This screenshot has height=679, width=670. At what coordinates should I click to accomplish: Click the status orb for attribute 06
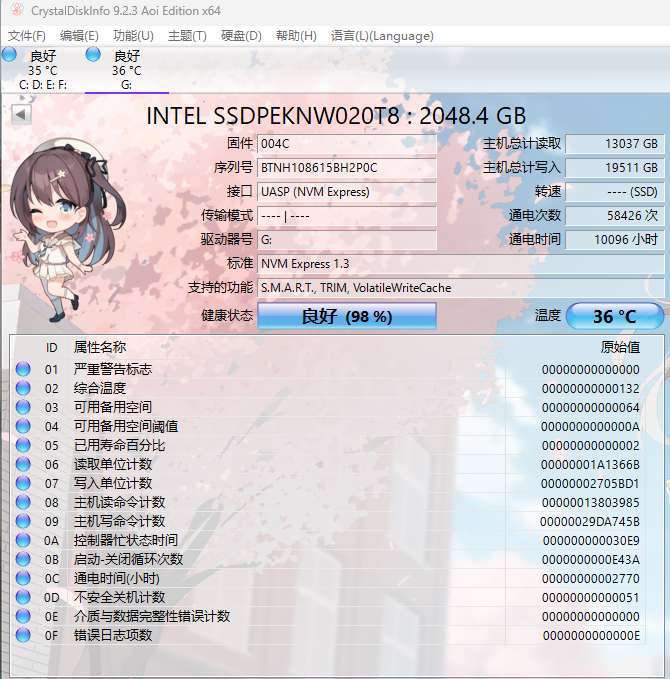click(x=23, y=464)
